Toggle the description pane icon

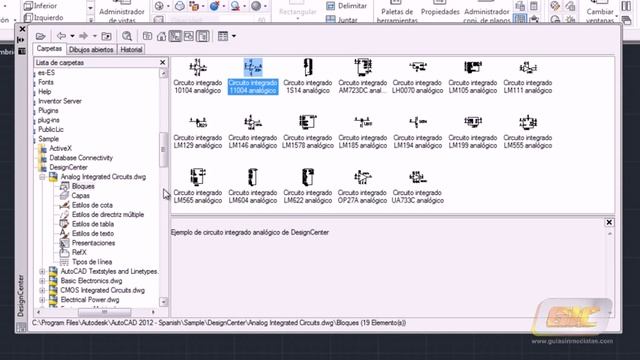point(202,36)
